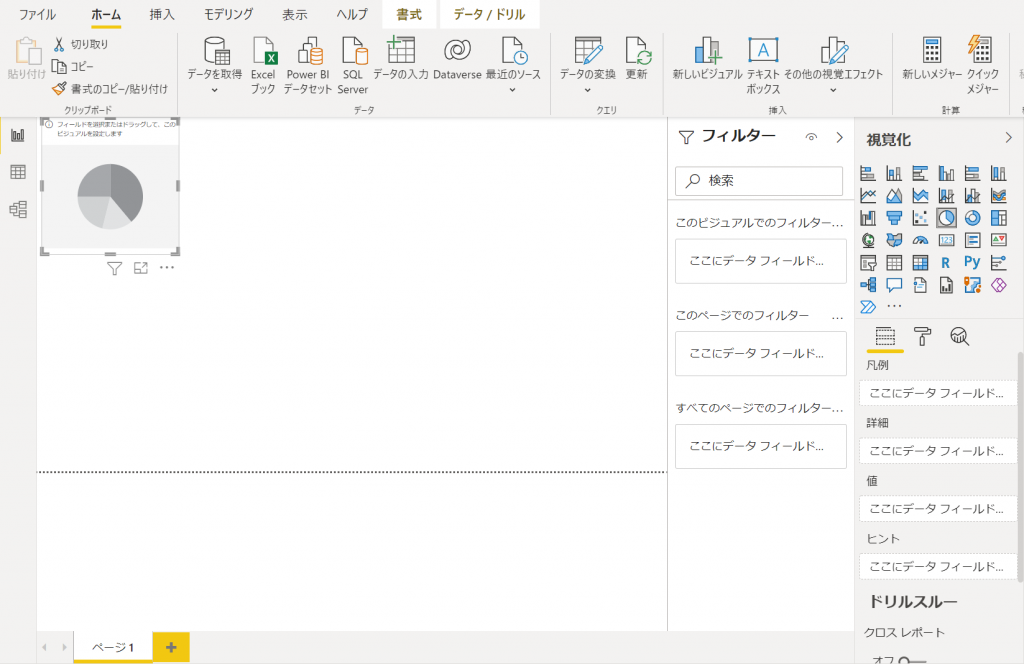The height and width of the screenshot is (664, 1024).
Task: Collapse the 視覚化 pane chevron
Action: click(x=1008, y=138)
